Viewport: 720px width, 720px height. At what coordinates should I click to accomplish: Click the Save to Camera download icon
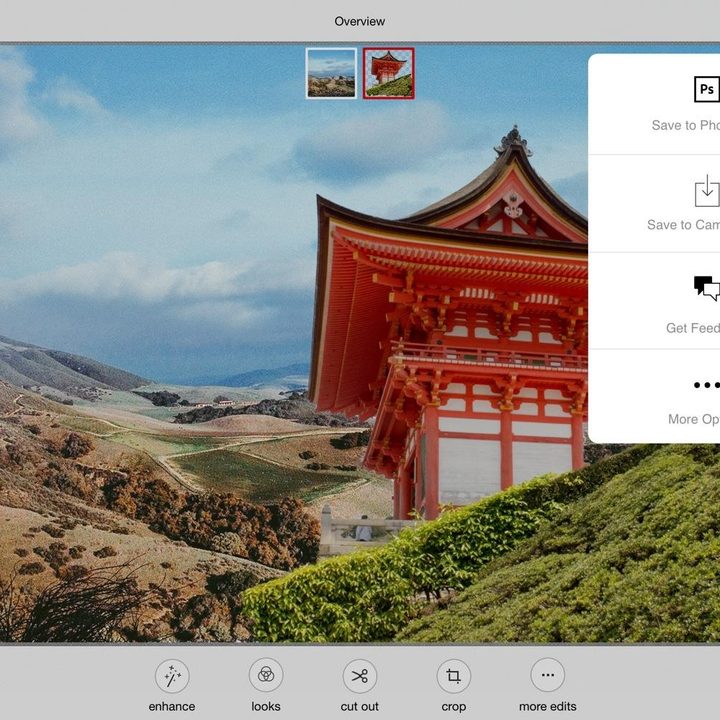pyautogui.click(x=707, y=191)
